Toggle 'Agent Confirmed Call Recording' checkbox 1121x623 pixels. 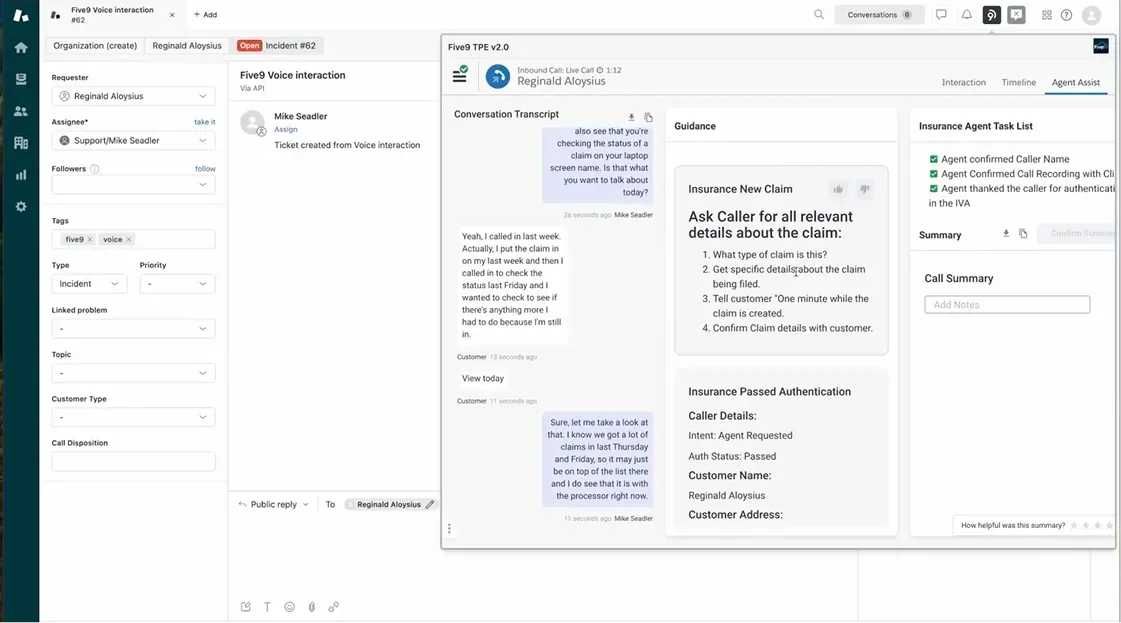(x=934, y=174)
